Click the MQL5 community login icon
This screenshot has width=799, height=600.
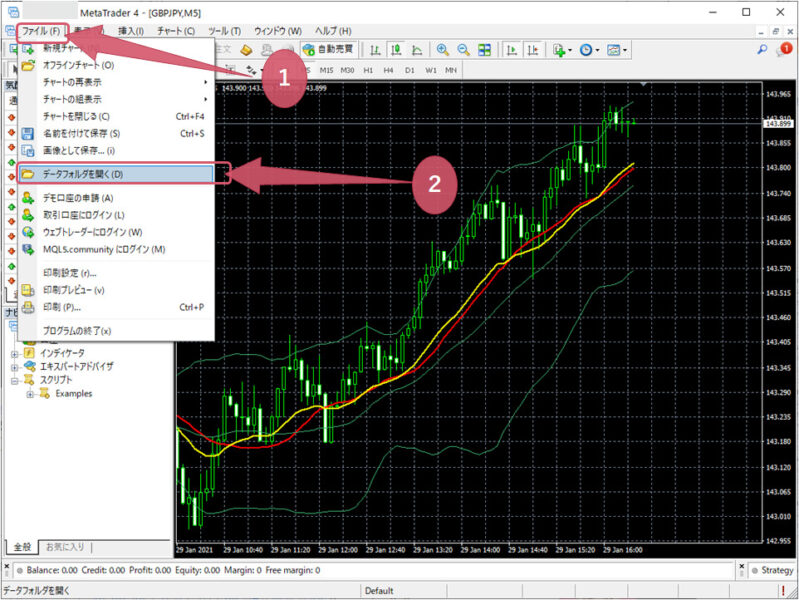[28, 249]
